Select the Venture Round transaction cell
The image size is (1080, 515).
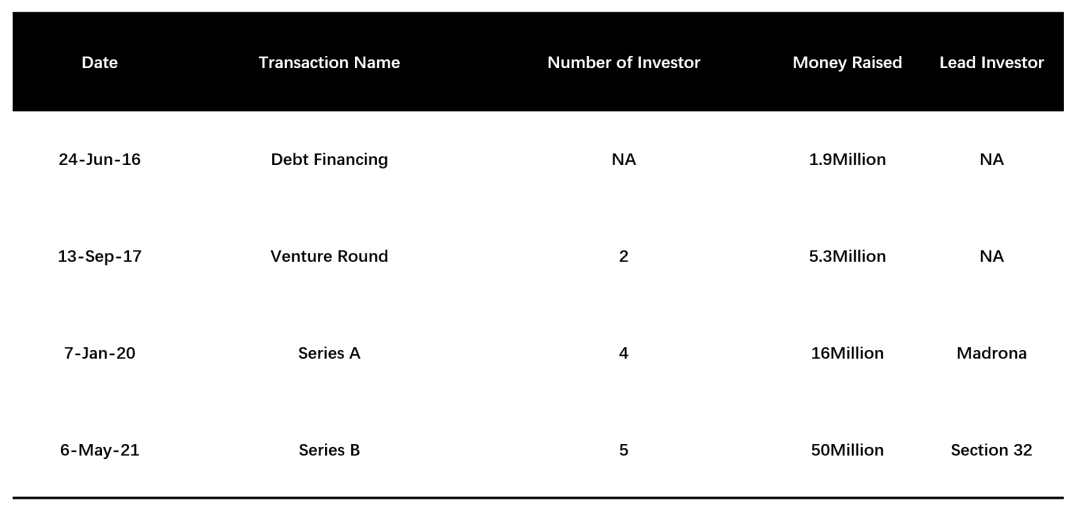click(x=329, y=257)
